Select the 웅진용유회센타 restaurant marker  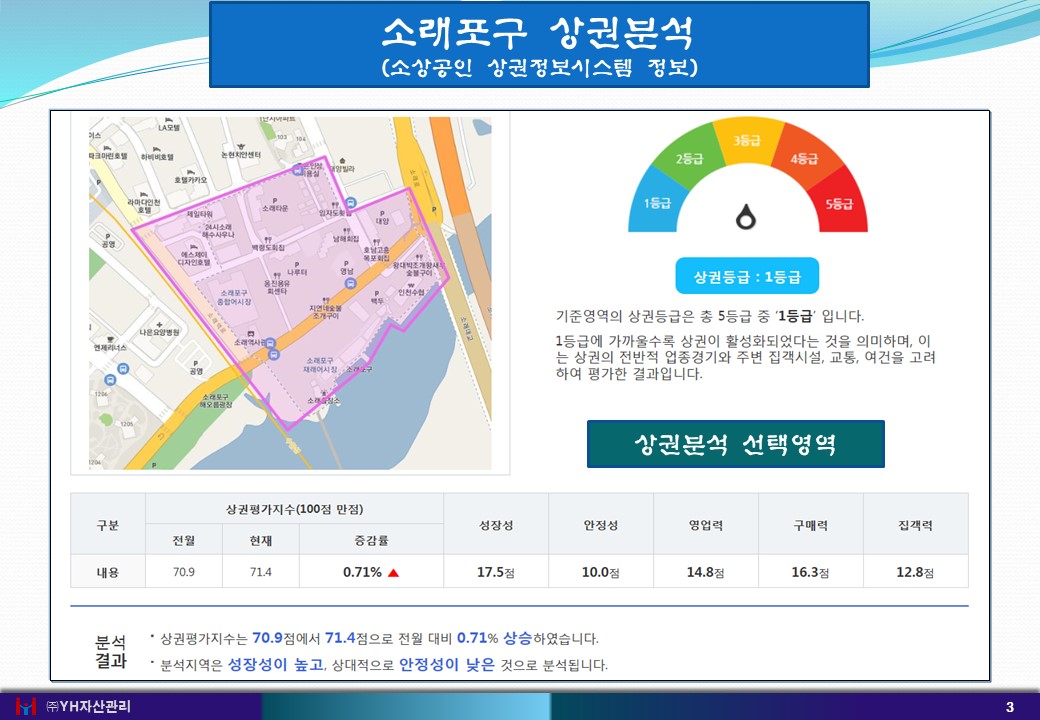(x=277, y=275)
